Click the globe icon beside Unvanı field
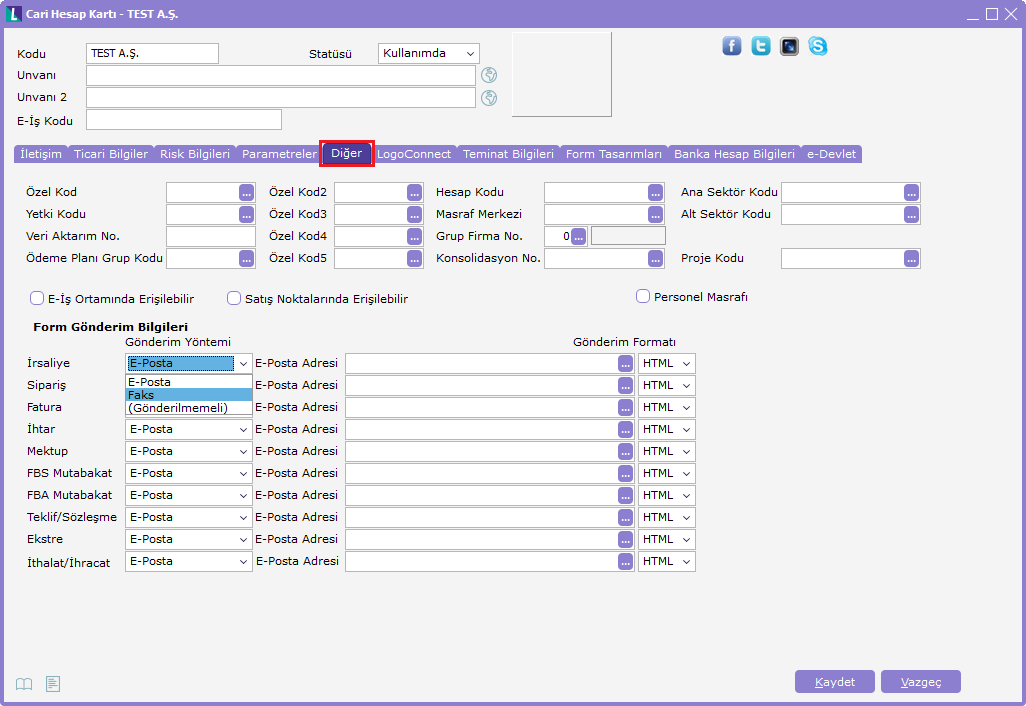 pos(489,75)
